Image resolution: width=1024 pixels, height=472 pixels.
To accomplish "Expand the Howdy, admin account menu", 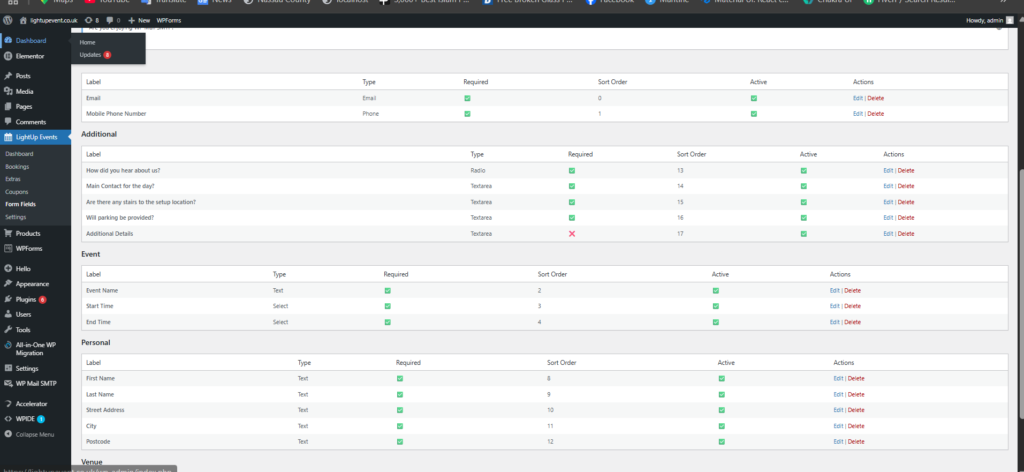I will pyautogui.click(x=989, y=21).
